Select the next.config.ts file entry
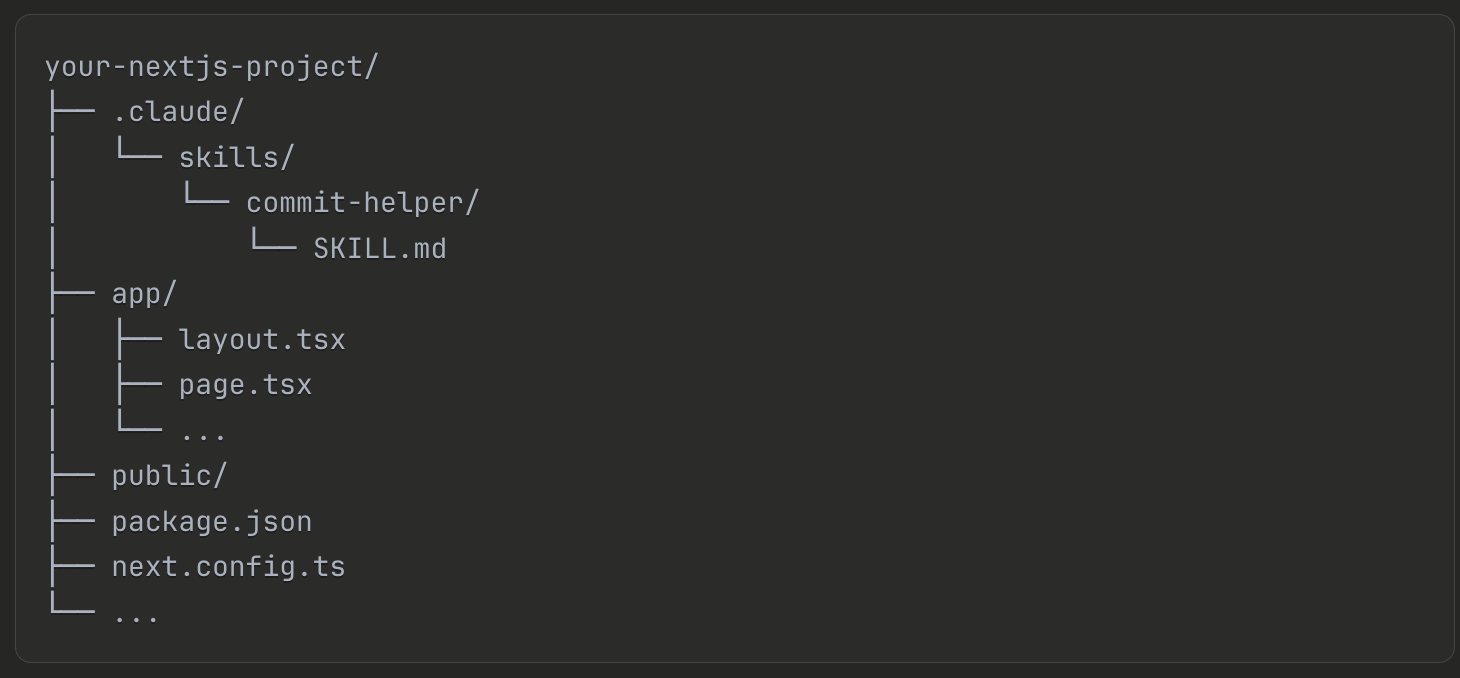Image resolution: width=1460 pixels, height=678 pixels. (228, 567)
